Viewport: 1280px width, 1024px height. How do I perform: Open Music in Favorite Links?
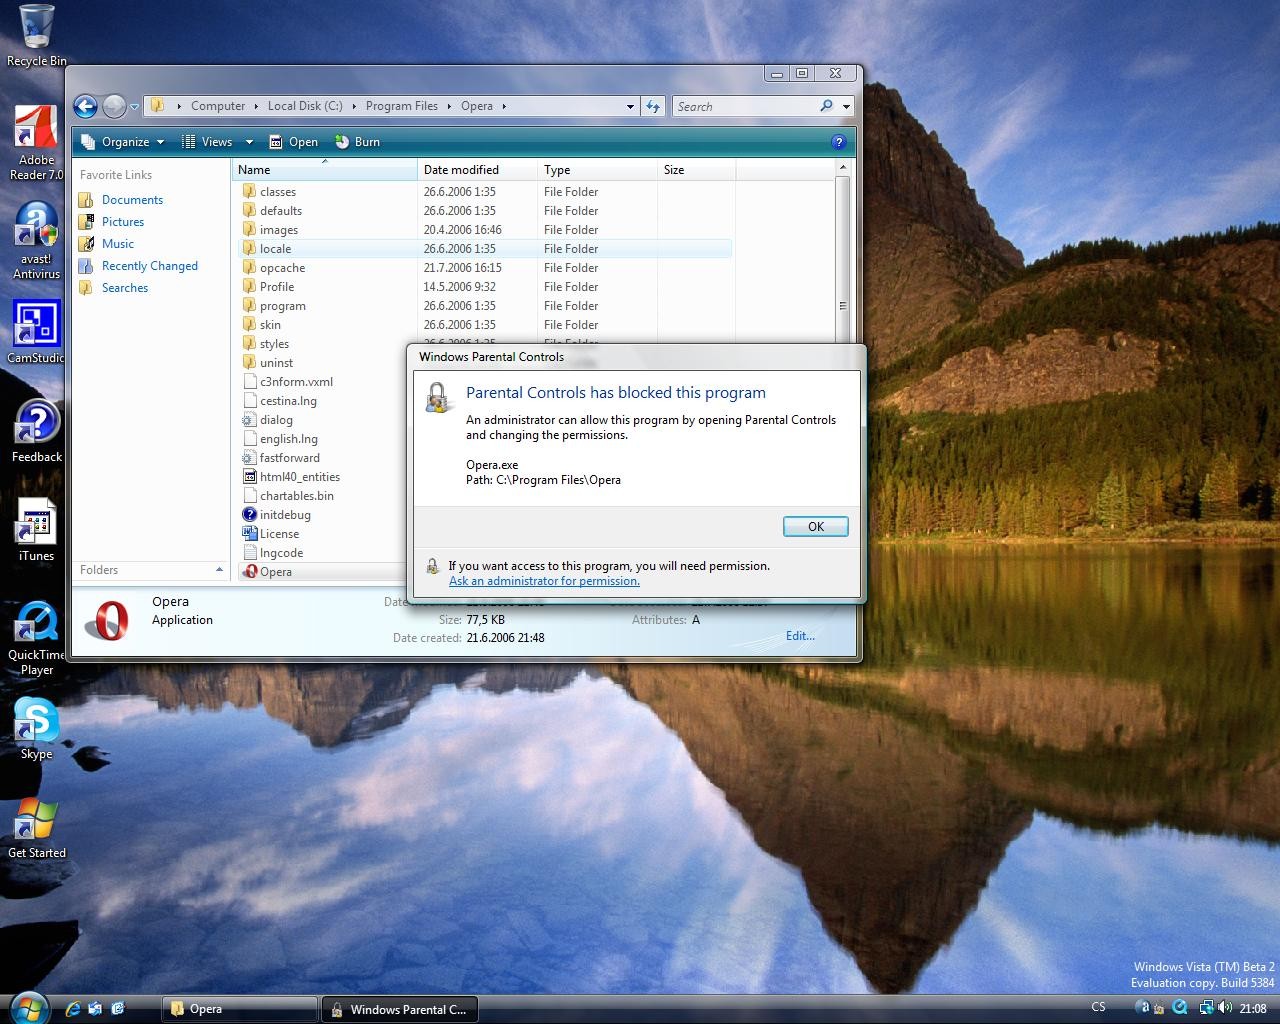(x=118, y=244)
